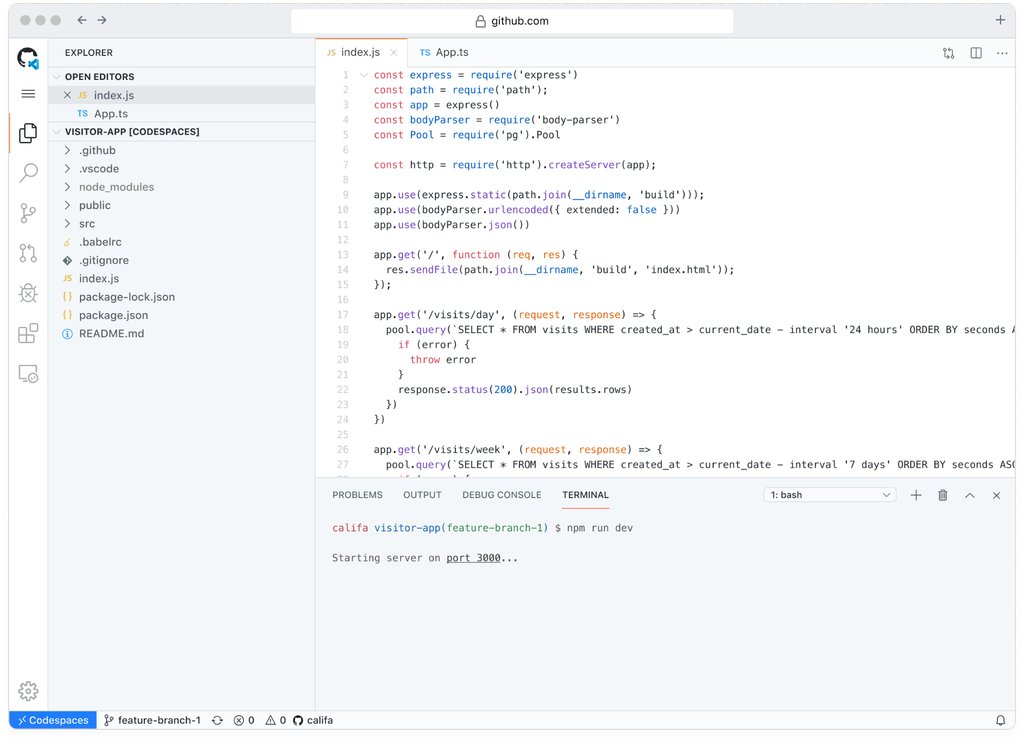1024x743 pixels.
Task: Click the terminal prompt 'npm run dev' line
Action: pyautogui.click(x=482, y=528)
